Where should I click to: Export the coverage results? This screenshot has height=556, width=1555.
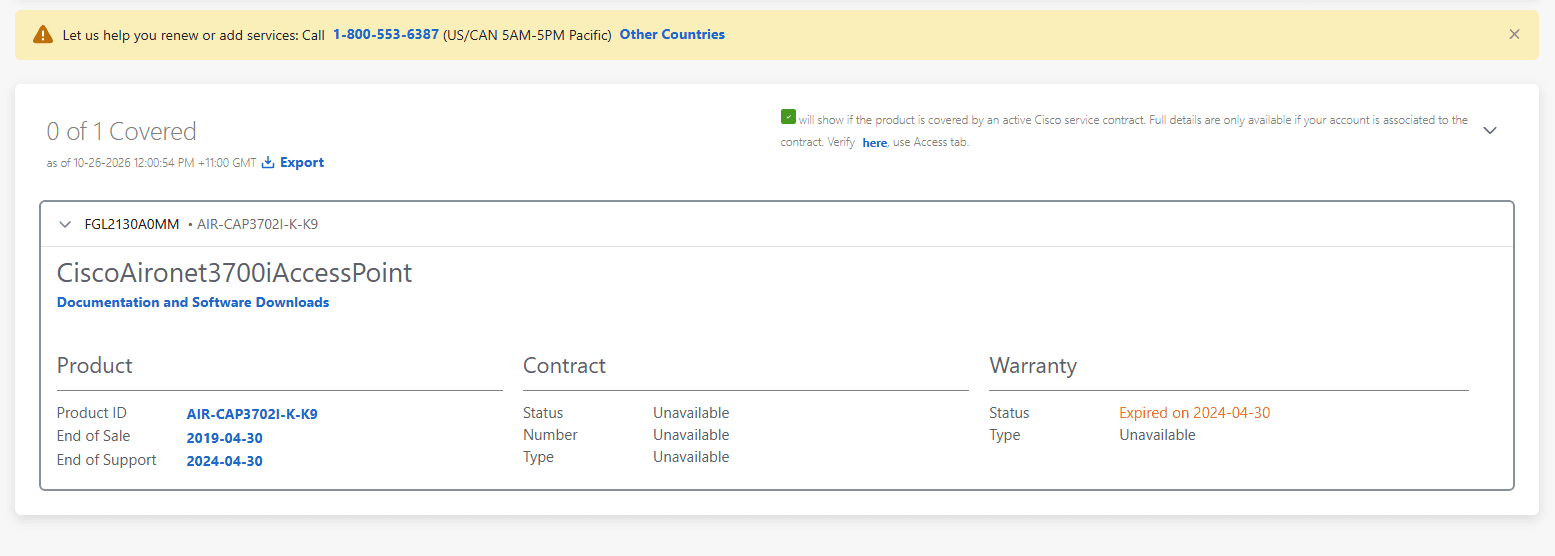point(302,162)
